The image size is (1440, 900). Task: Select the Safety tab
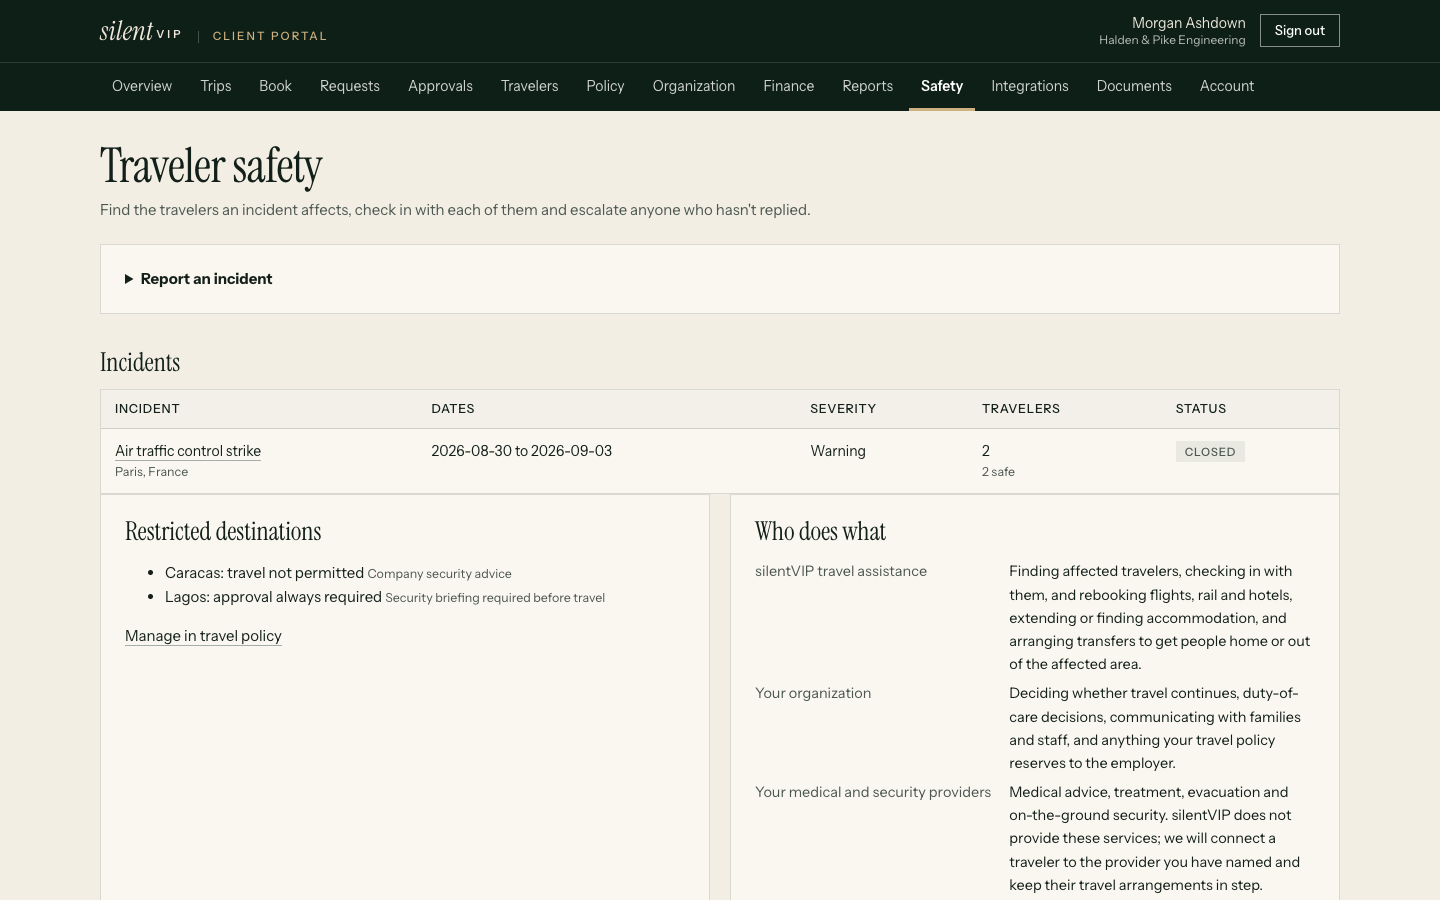click(x=942, y=86)
